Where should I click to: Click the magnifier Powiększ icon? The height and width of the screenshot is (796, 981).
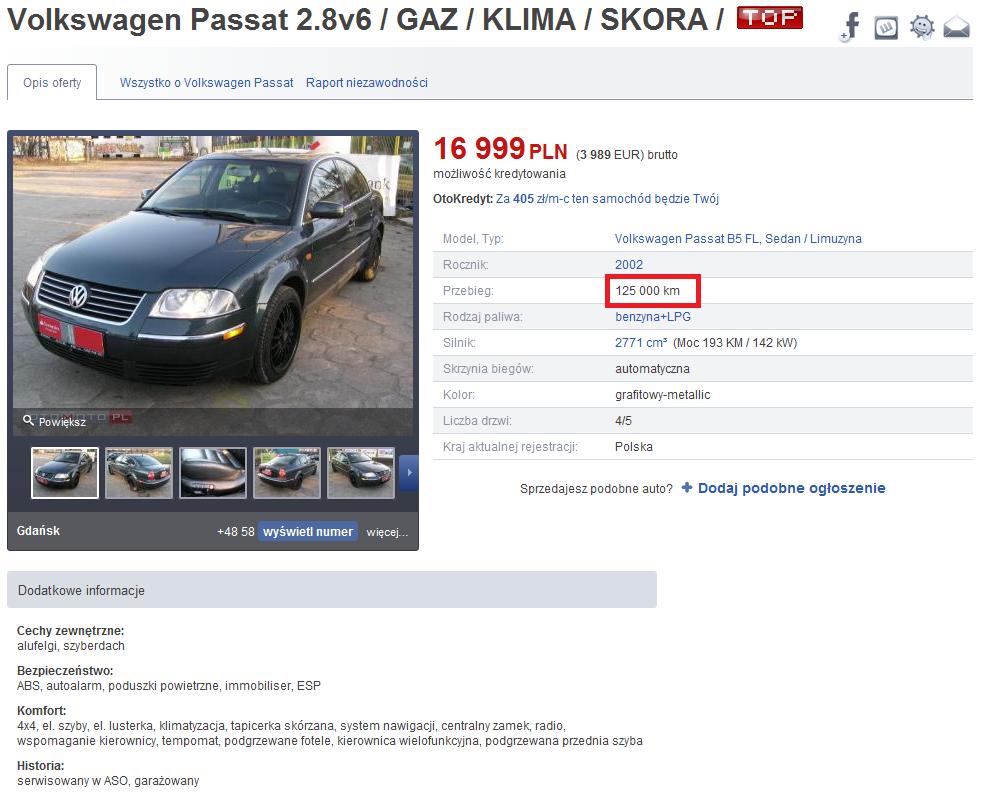pos(28,420)
